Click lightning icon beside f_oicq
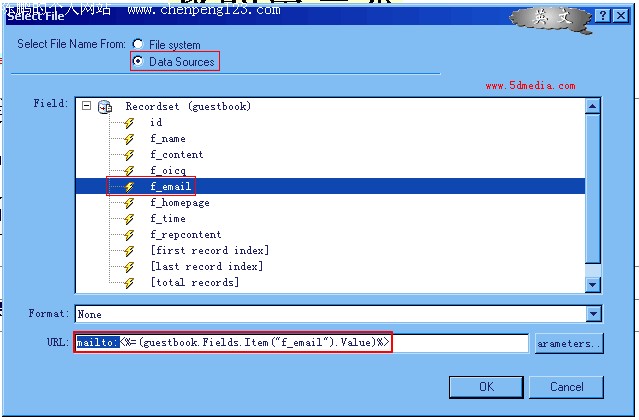 (128, 171)
